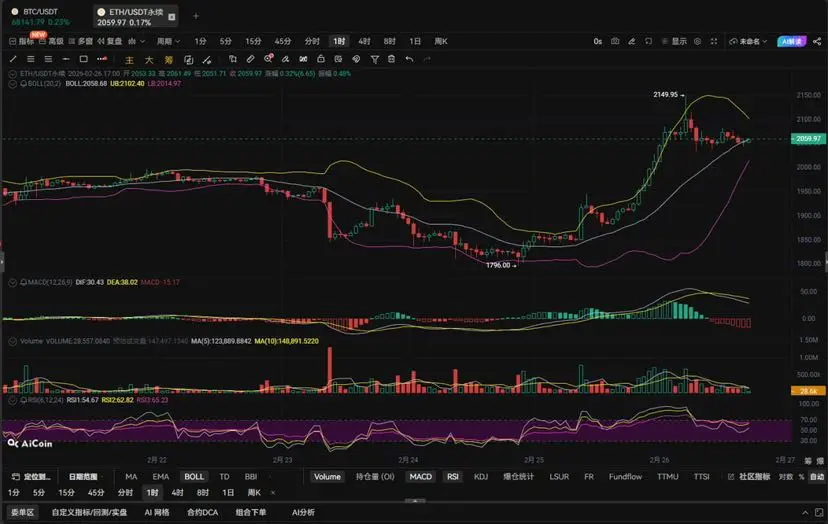Viewport: 828px width, 524px height.
Task: Toggle the 显示 display option
Action: 675,41
